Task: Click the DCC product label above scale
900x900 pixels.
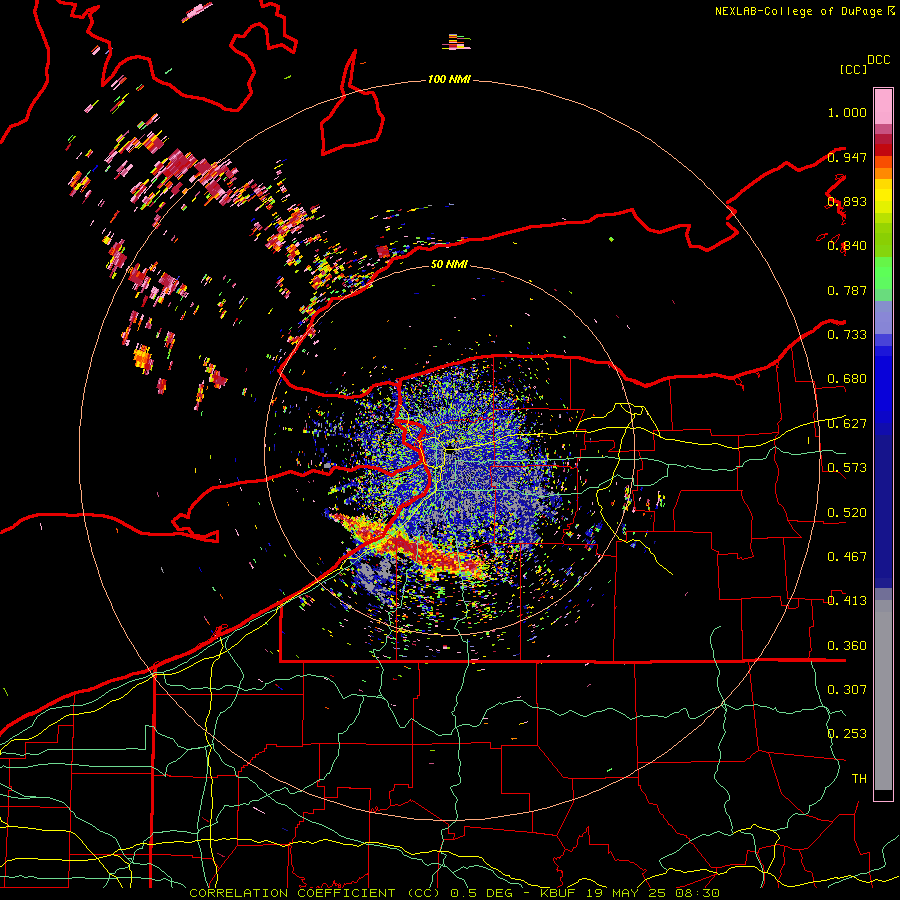Action: [x=879, y=60]
